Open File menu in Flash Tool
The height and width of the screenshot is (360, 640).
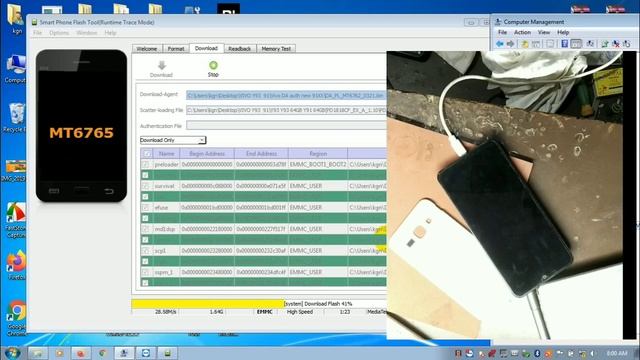(x=37, y=33)
